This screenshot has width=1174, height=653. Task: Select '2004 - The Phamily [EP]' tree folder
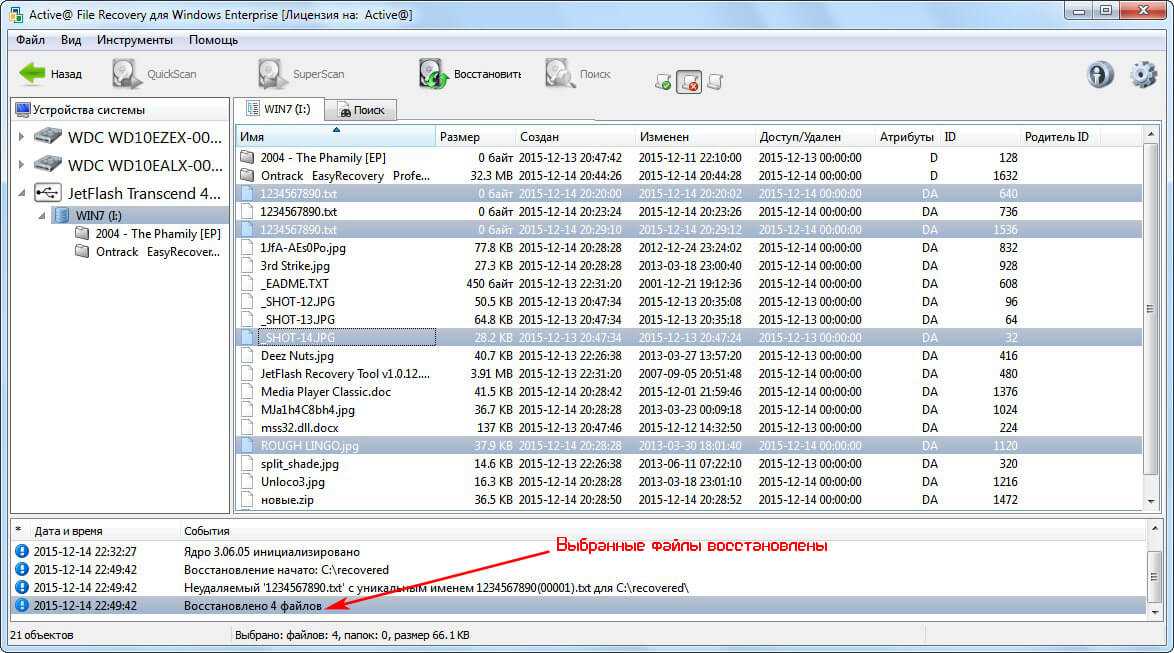click(x=148, y=234)
